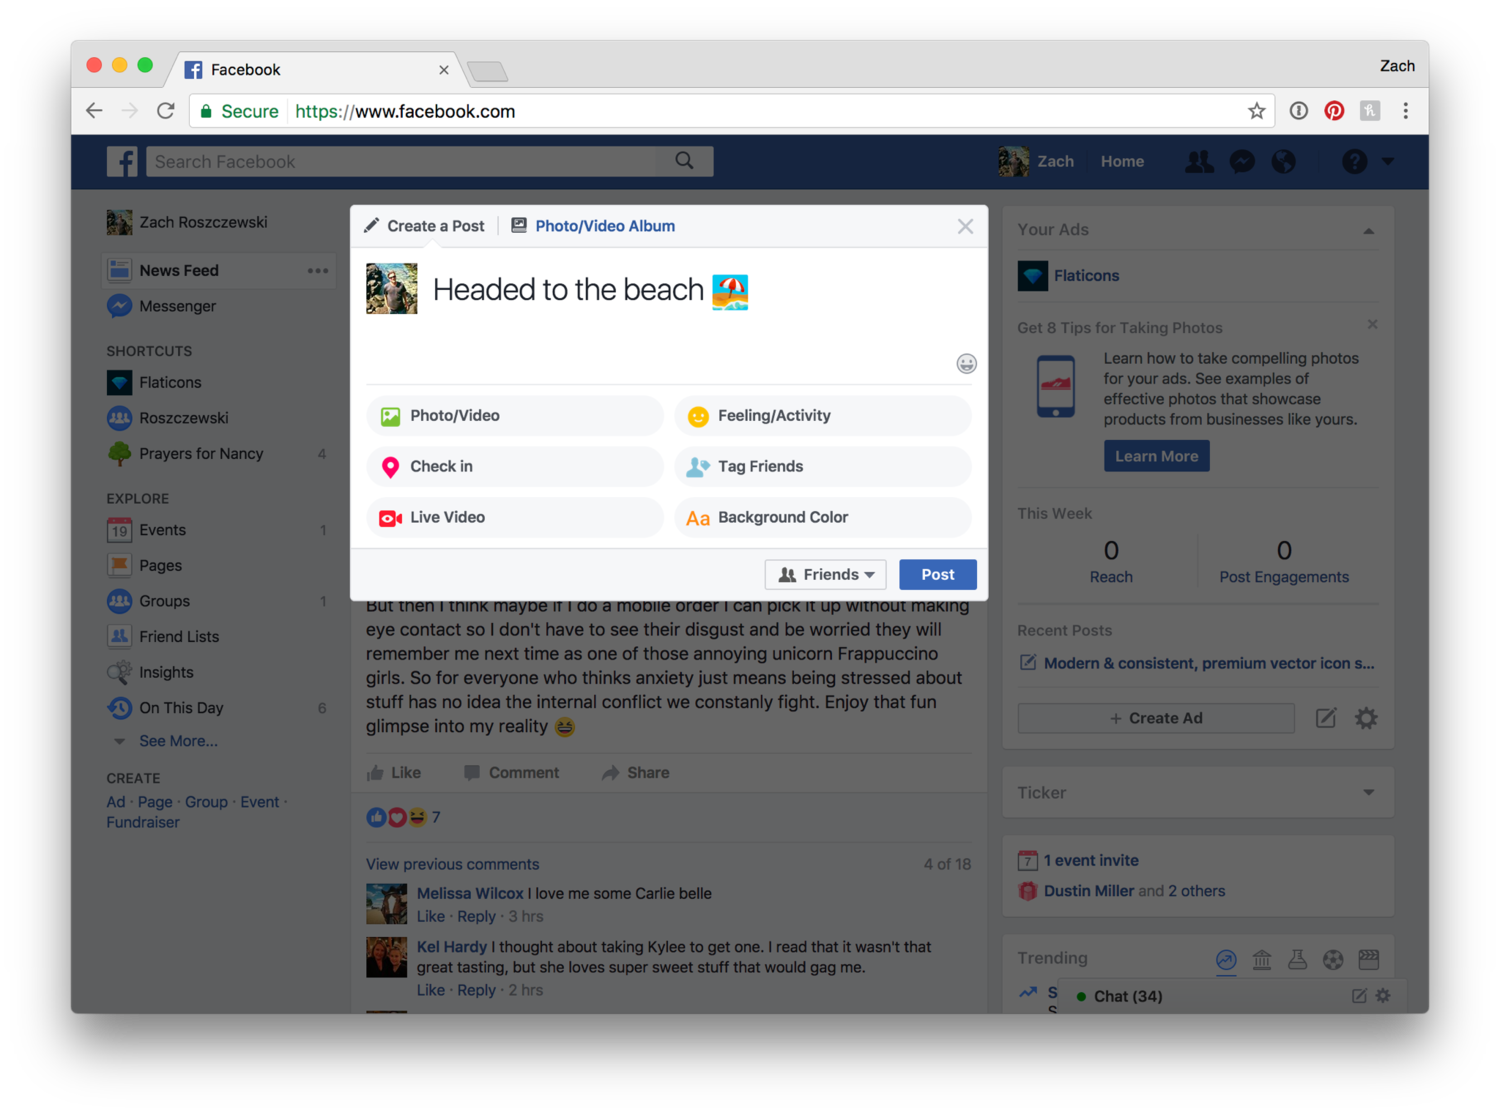Like the post
Viewport: 1500px width, 1115px height.
click(394, 773)
